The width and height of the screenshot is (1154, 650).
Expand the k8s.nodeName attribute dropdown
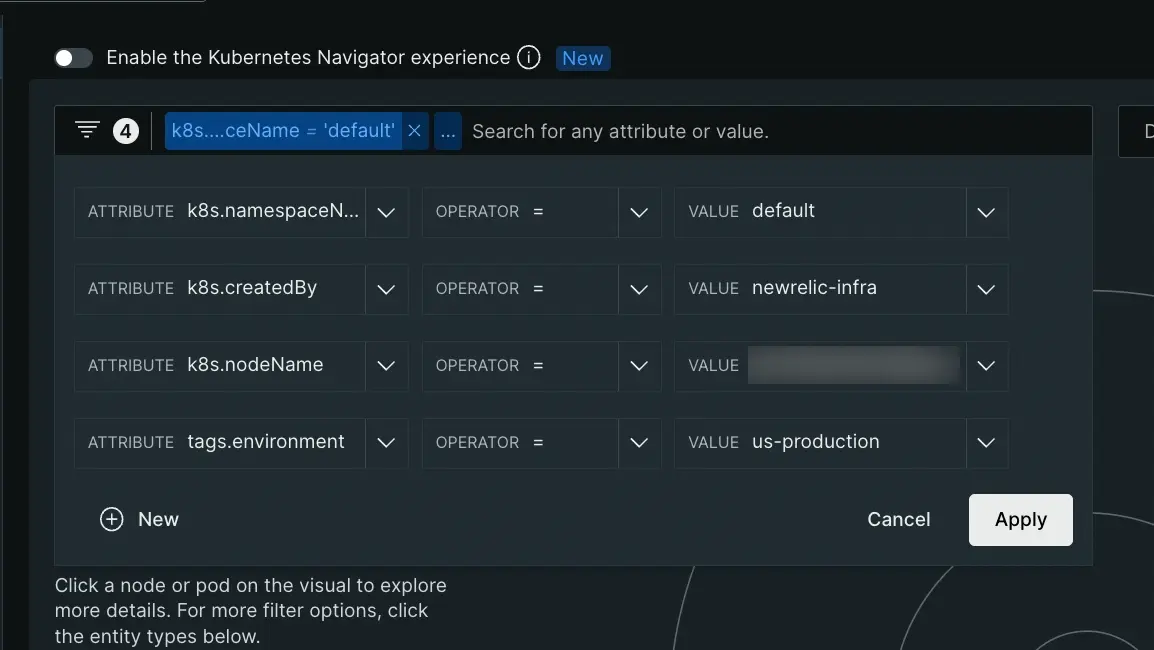(386, 366)
